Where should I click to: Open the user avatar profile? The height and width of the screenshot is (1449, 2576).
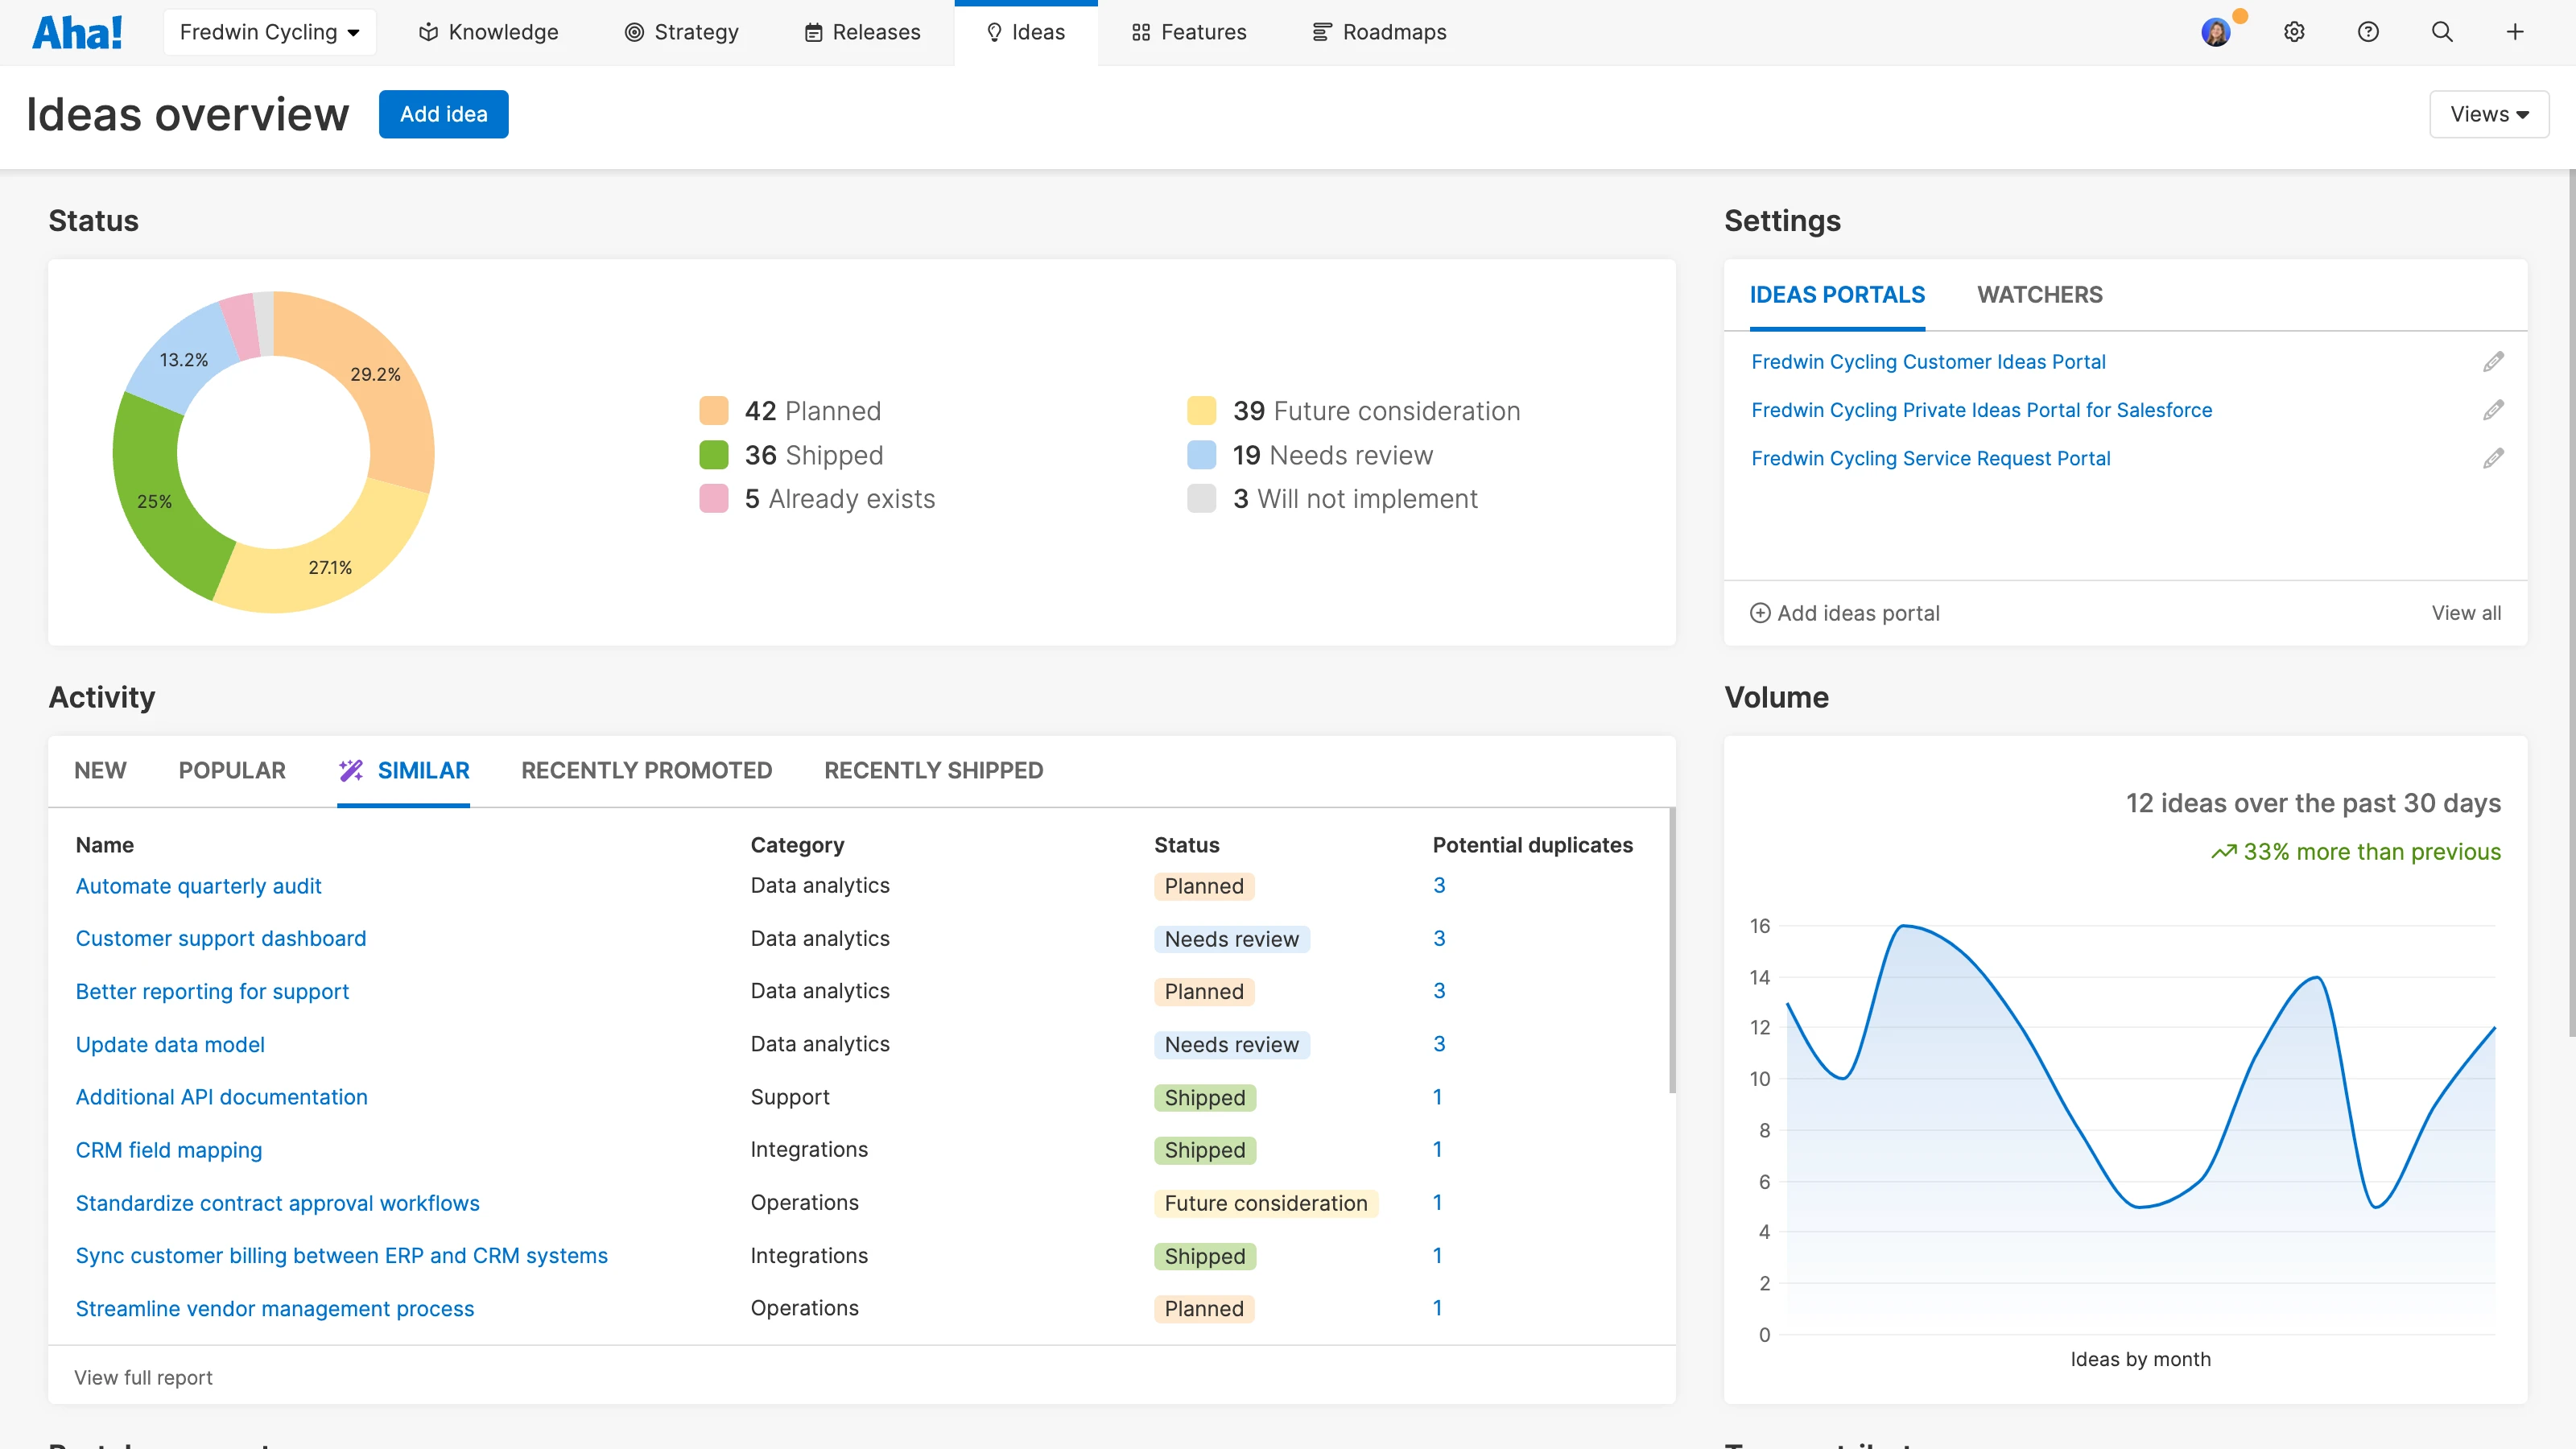point(2216,32)
